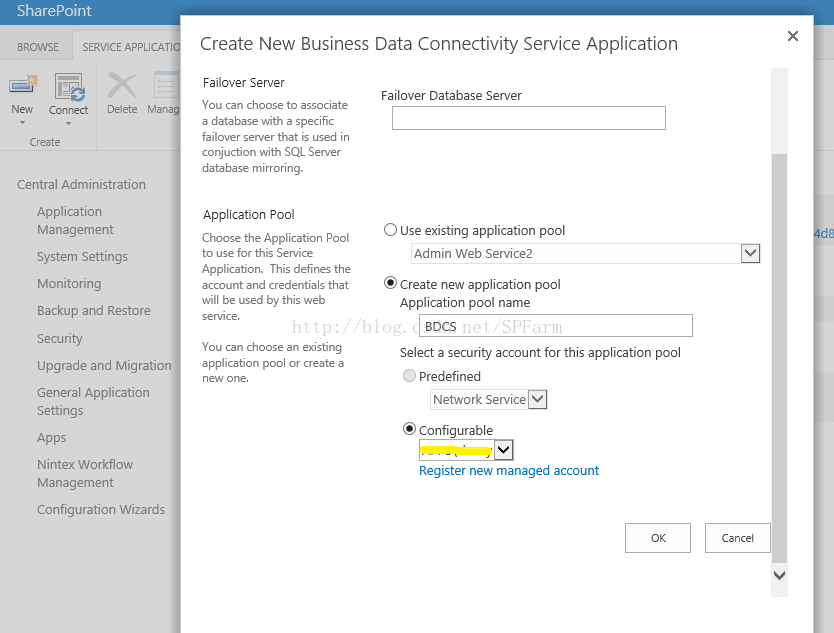834x633 pixels.
Task: Open Configuration Wizards in sidebar
Action: tap(101, 509)
